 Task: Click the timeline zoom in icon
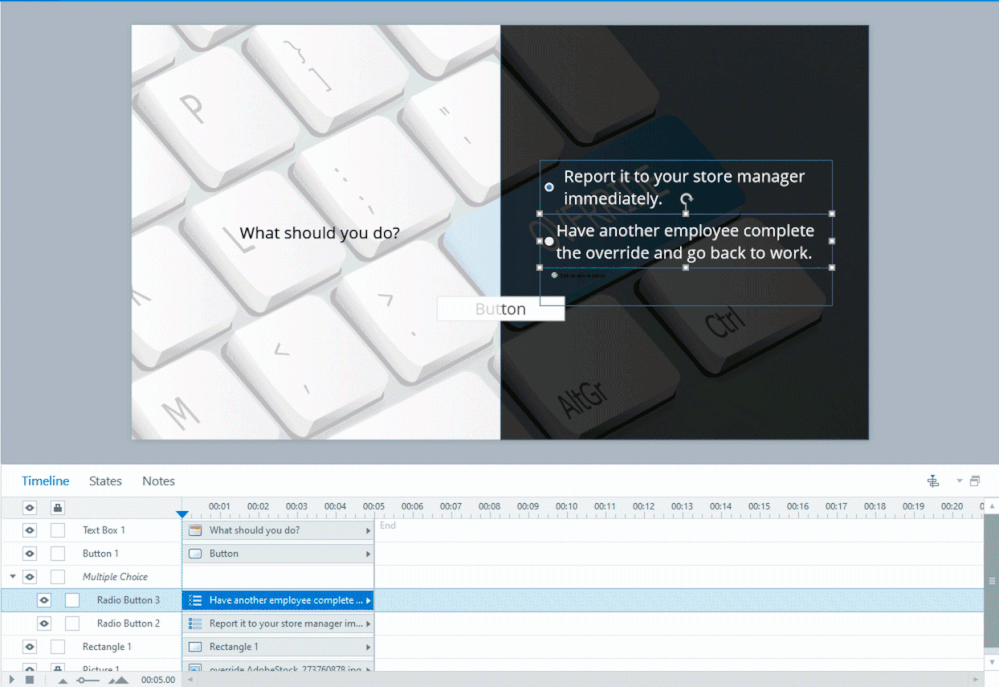click(x=119, y=680)
